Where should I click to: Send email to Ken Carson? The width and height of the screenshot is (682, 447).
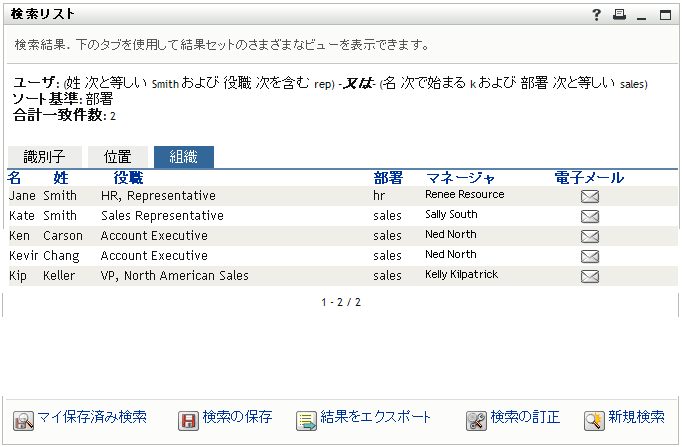click(x=590, y=236)
